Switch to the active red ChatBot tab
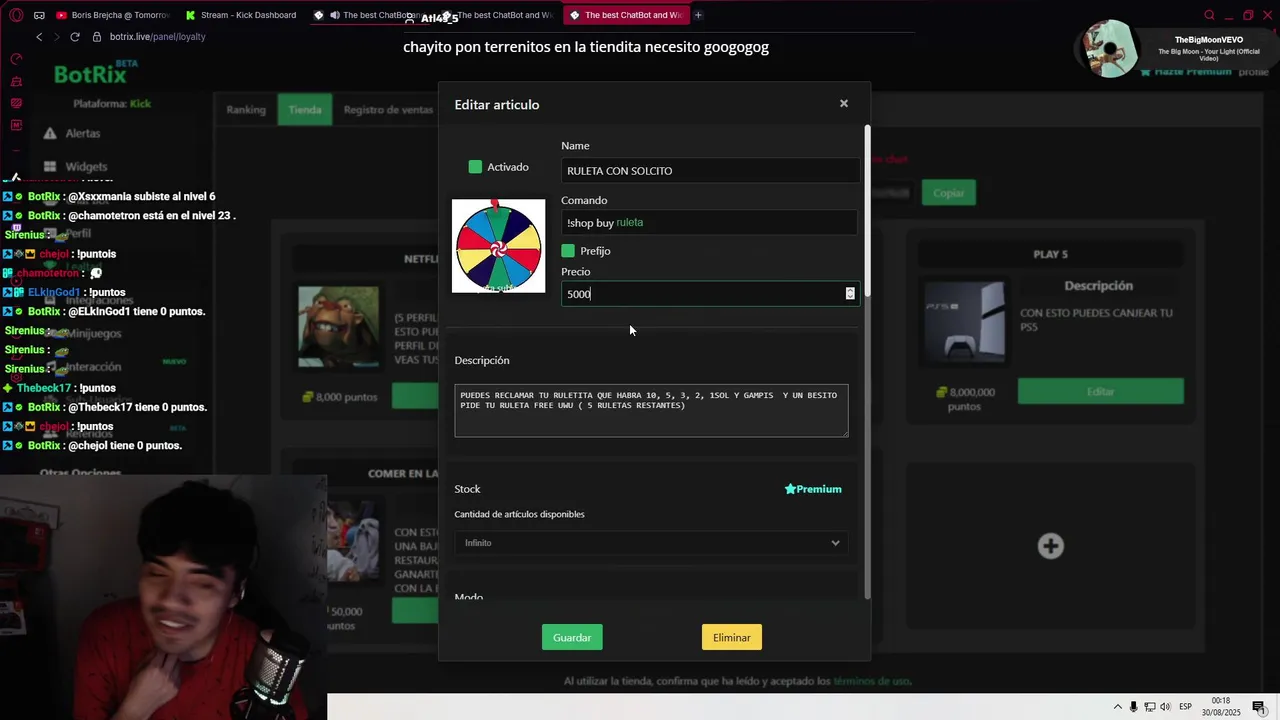The image size is (1280, 720). click(x=626, y=15)
